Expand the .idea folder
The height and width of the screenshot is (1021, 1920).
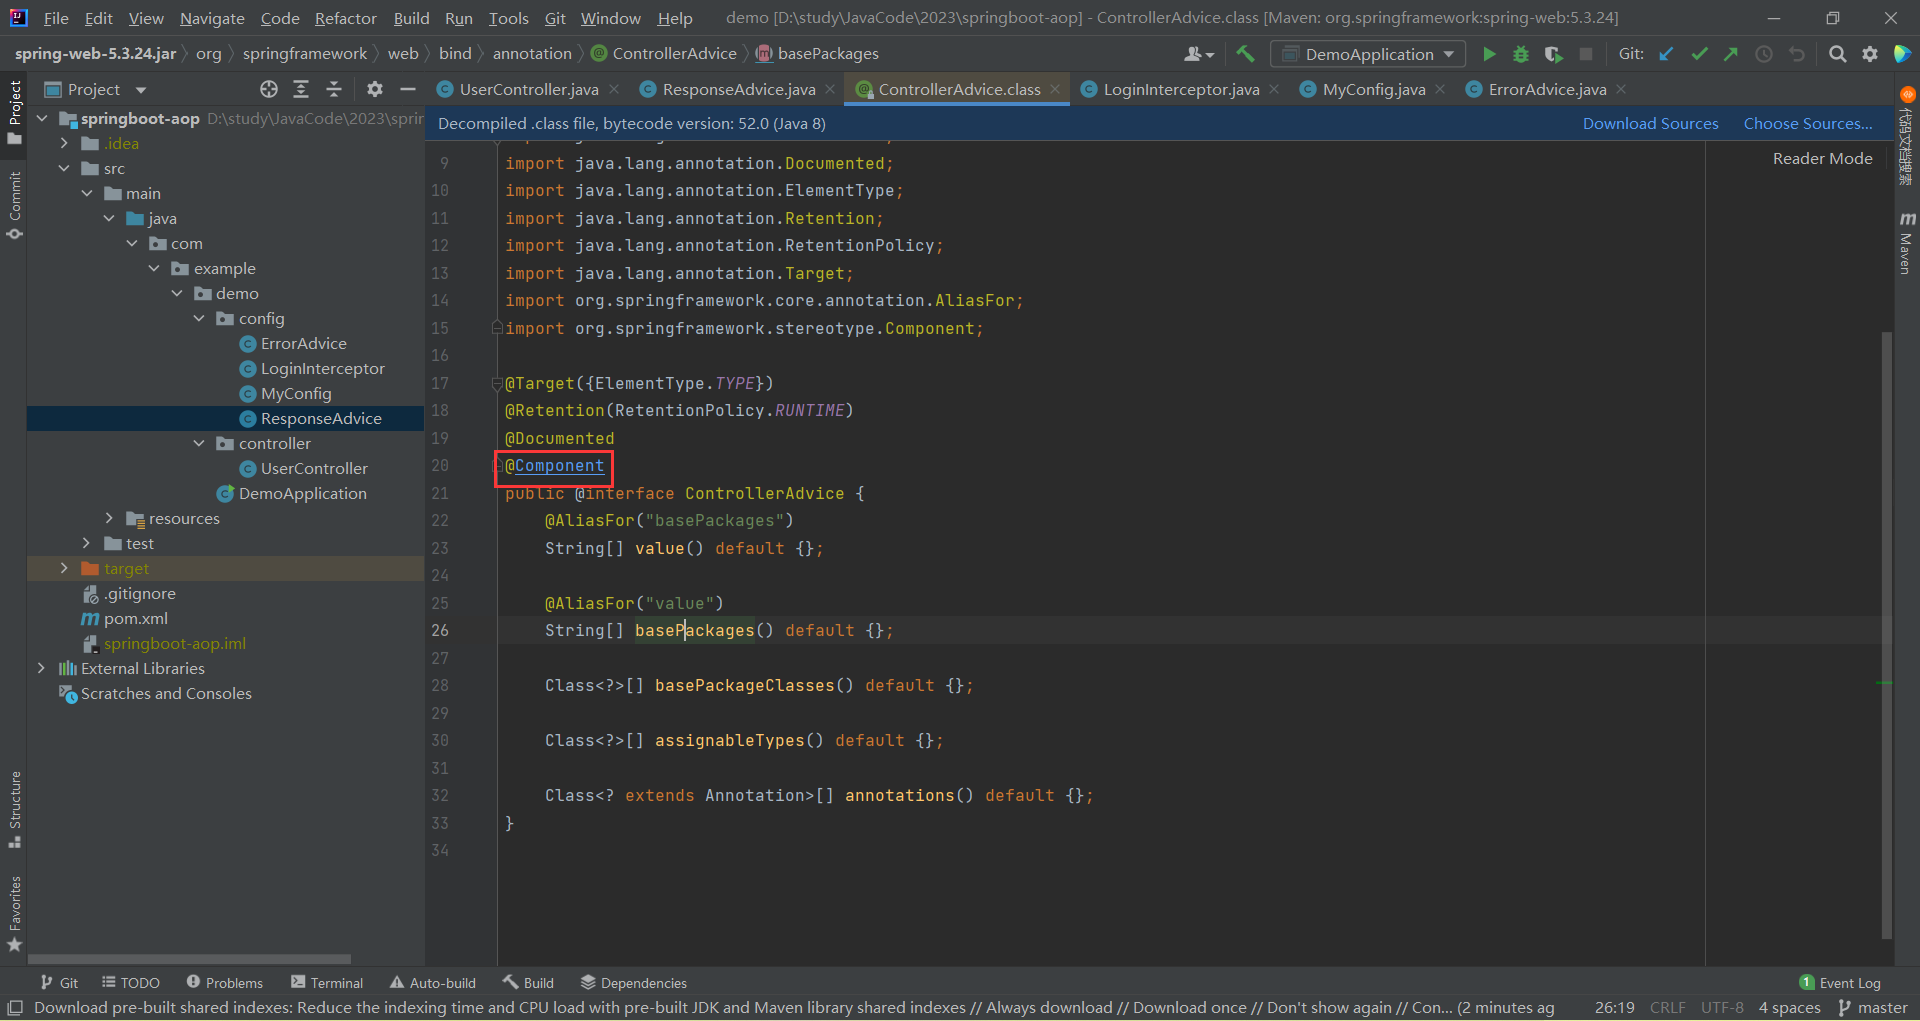click(64, 143)
